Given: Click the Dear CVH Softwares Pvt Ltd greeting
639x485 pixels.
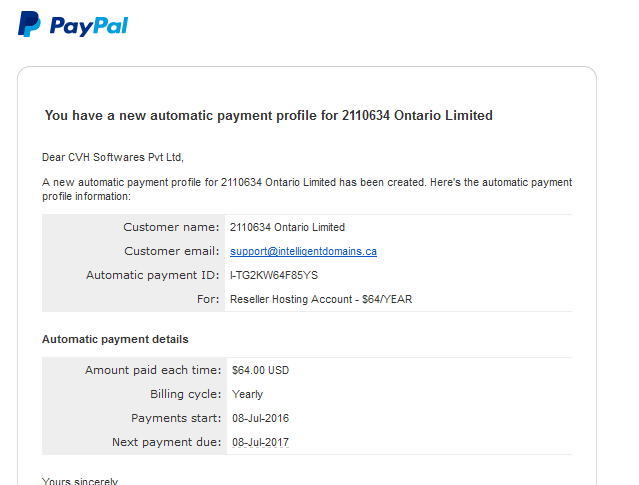Looking at the screenshot, I should pos(113,157).
